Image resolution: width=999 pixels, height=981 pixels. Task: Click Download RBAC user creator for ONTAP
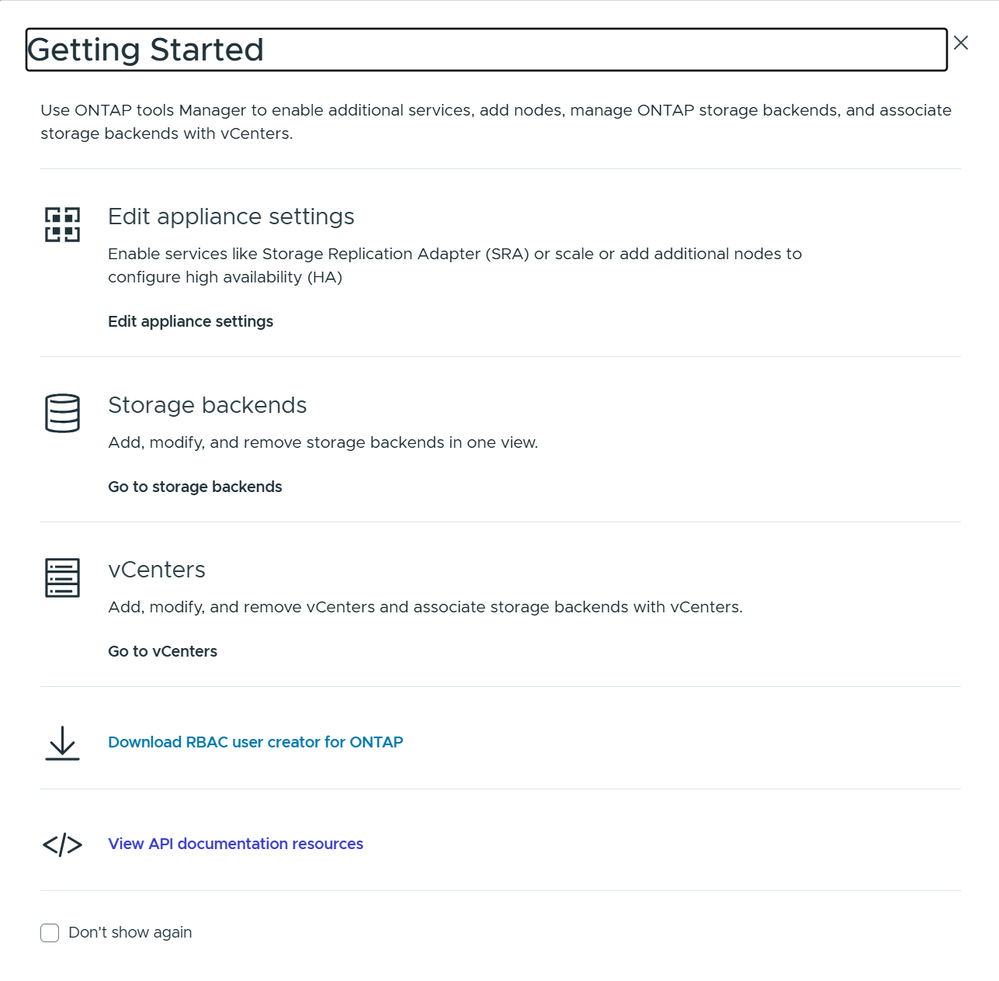(x=255, y=742)
